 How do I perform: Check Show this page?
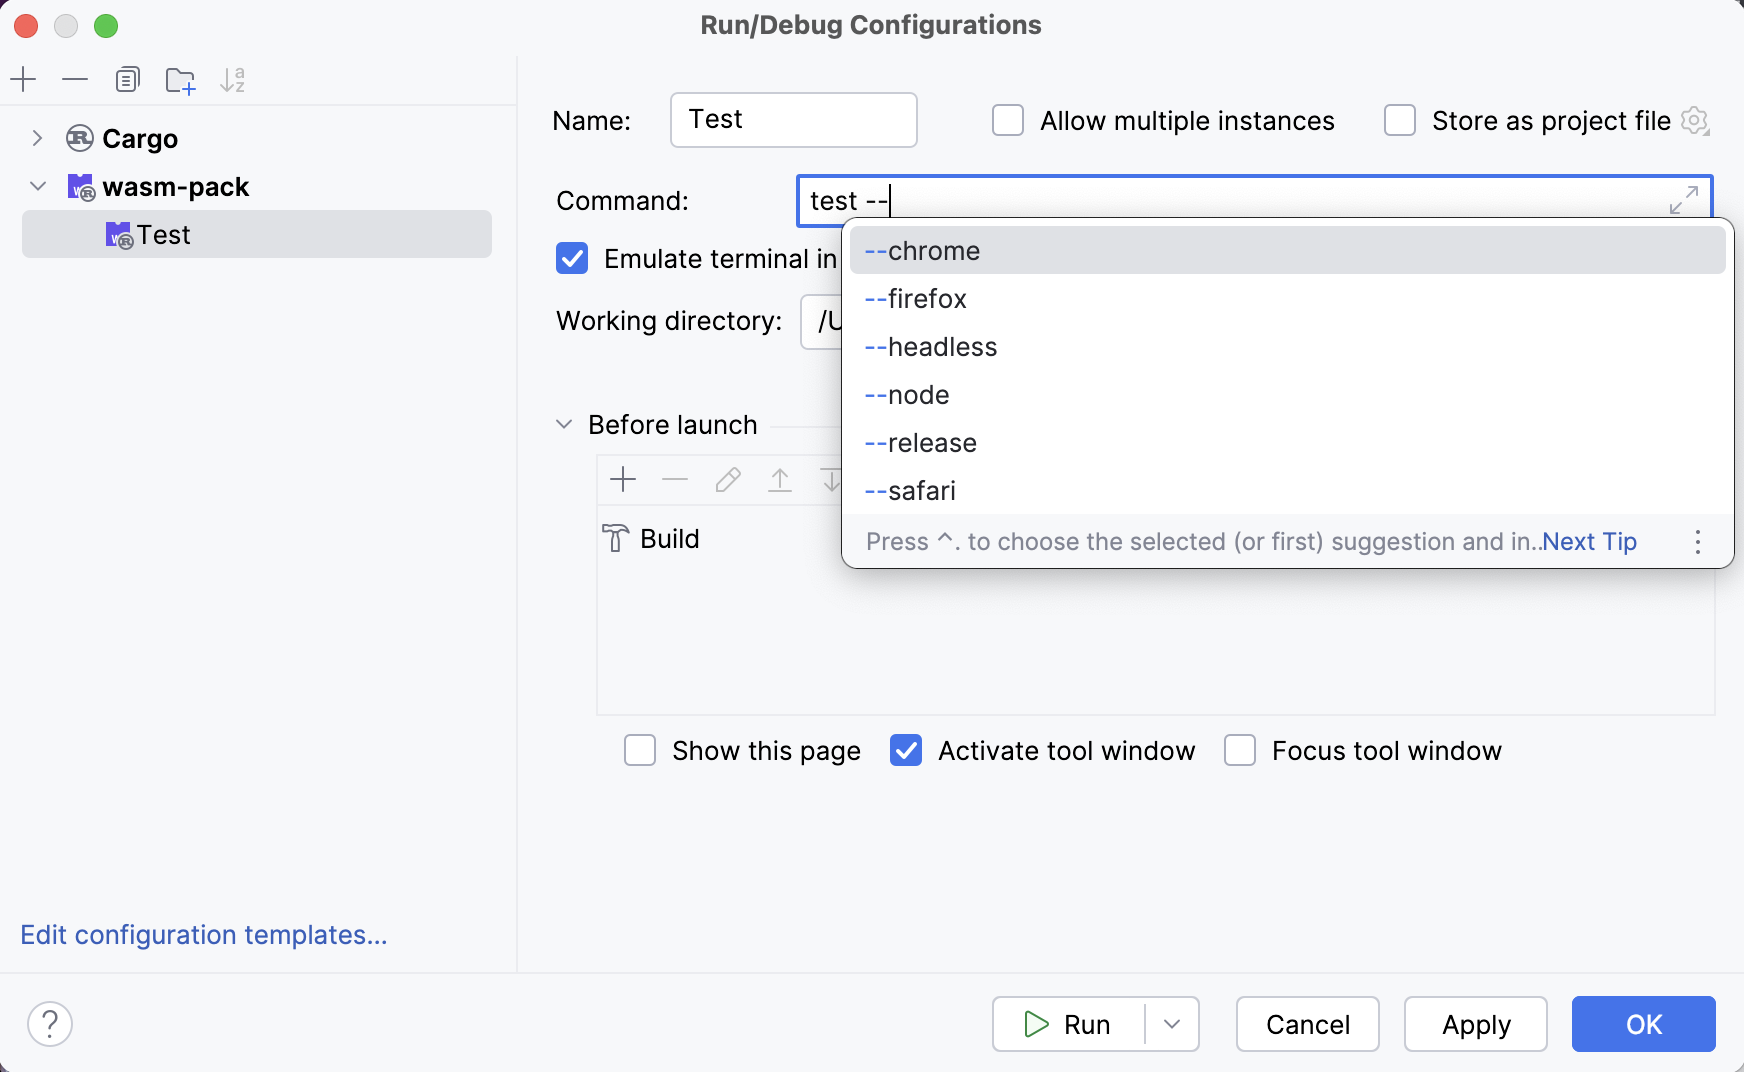(x=640, y=750)
